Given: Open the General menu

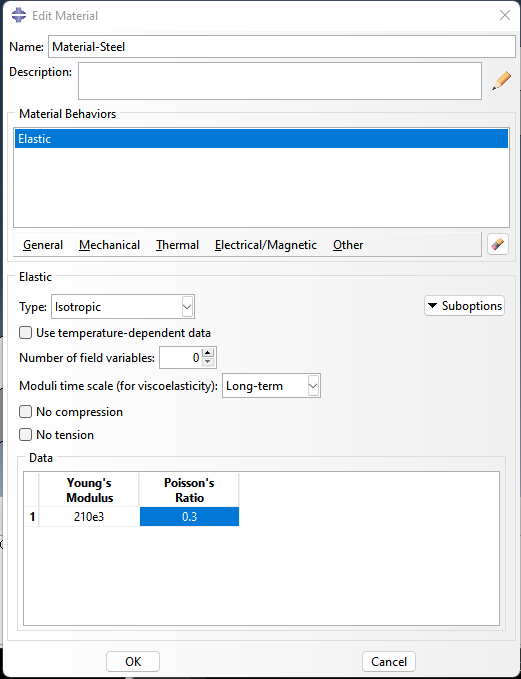Looking at the screenshot, I should 42,245.
